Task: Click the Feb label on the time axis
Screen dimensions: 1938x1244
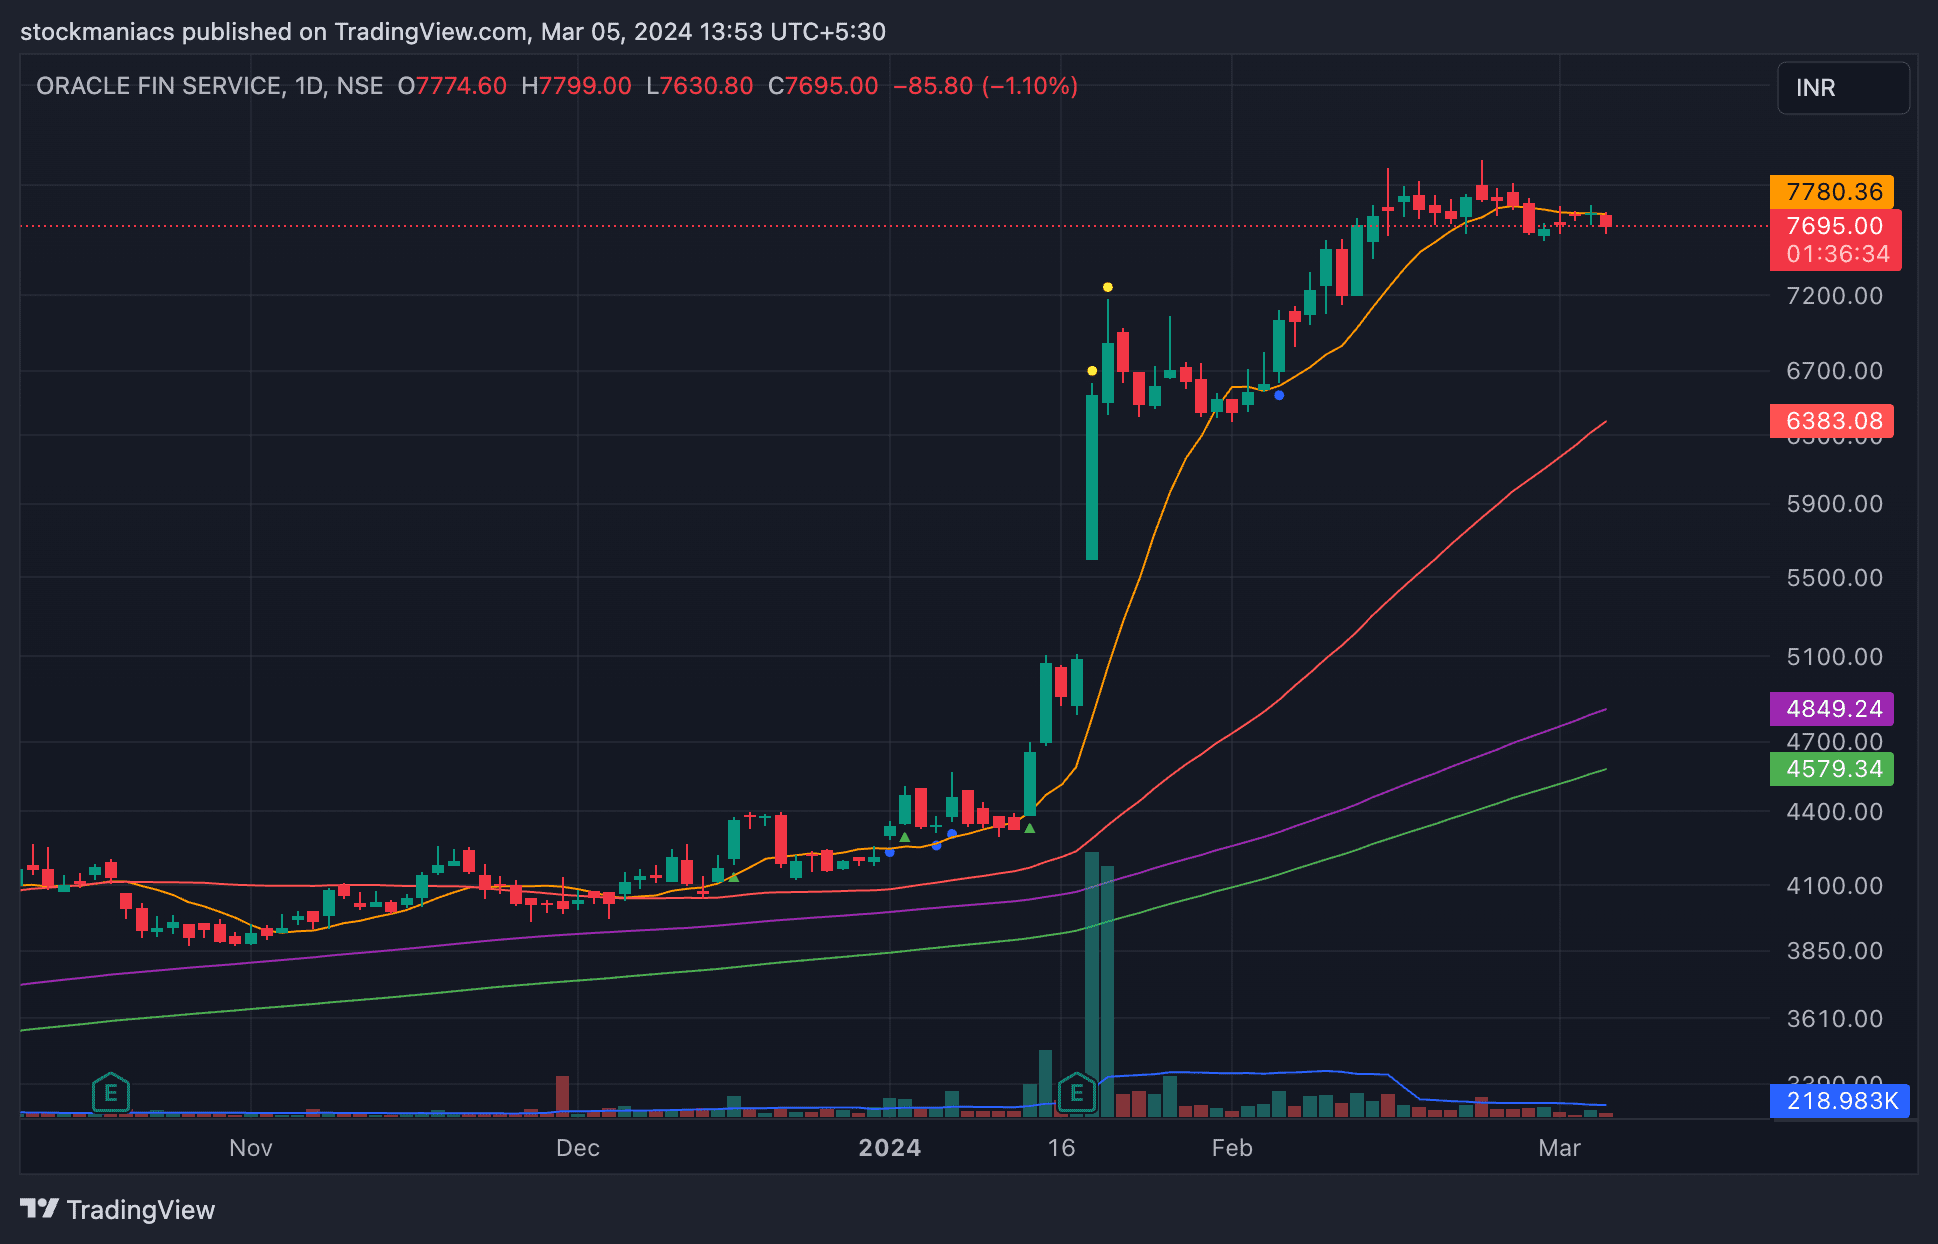Action: coord(1231,1148)
